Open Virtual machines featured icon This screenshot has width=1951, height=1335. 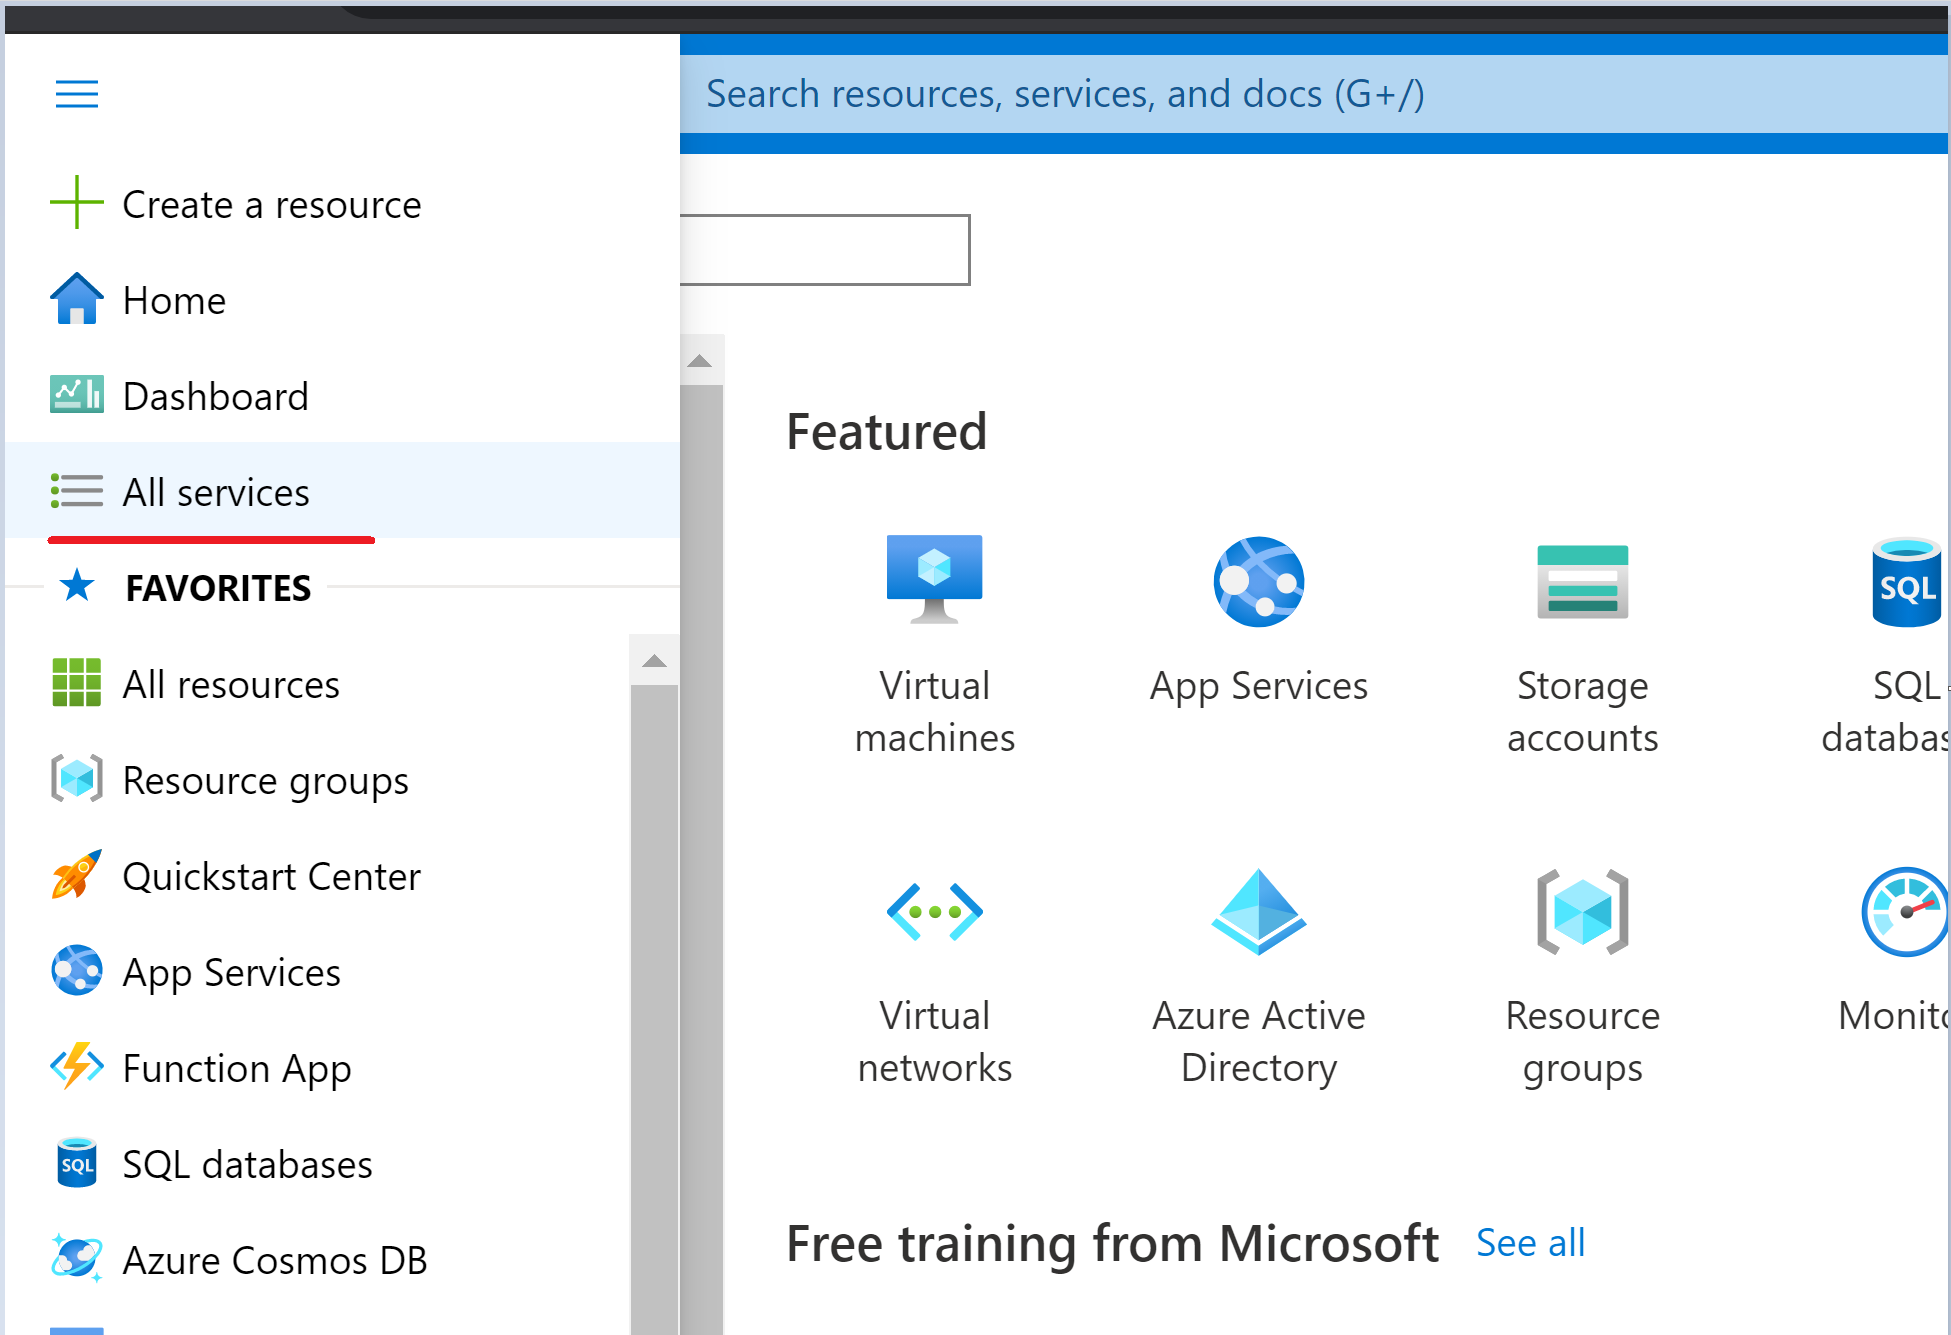934,579
